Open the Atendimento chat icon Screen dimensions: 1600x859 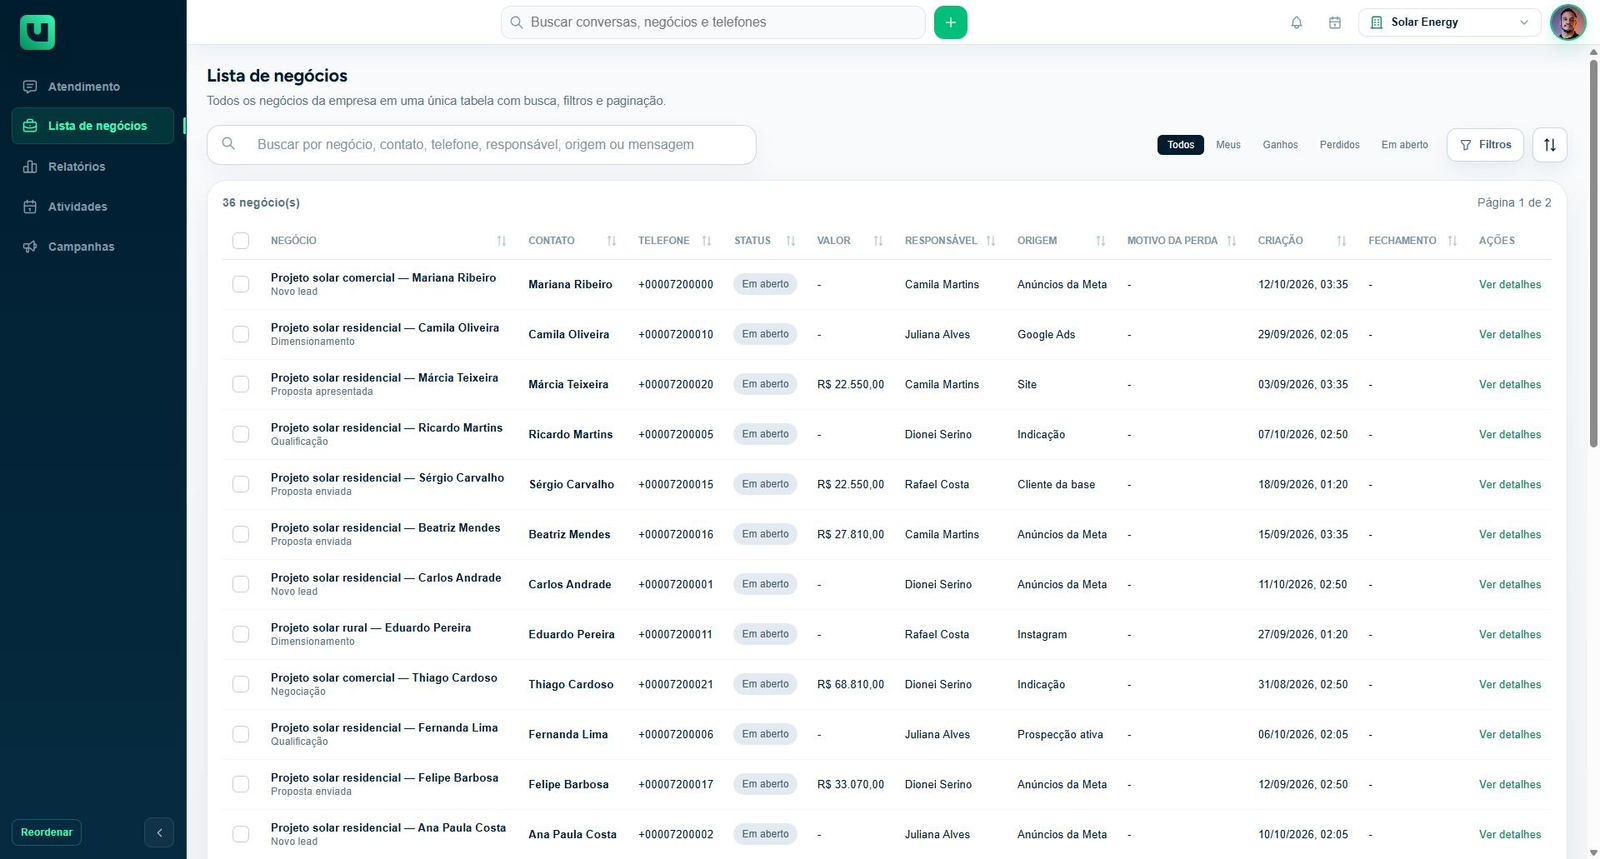coord(30,87)
